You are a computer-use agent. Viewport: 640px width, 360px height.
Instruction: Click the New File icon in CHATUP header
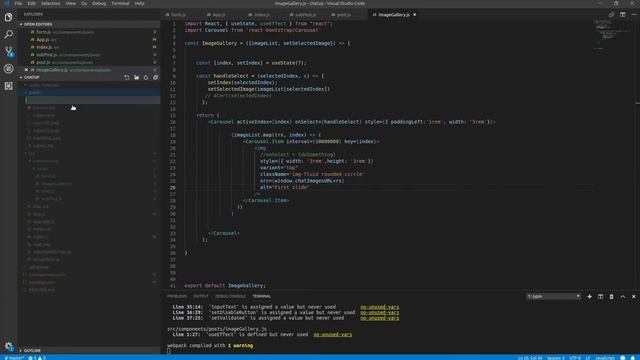127,77
